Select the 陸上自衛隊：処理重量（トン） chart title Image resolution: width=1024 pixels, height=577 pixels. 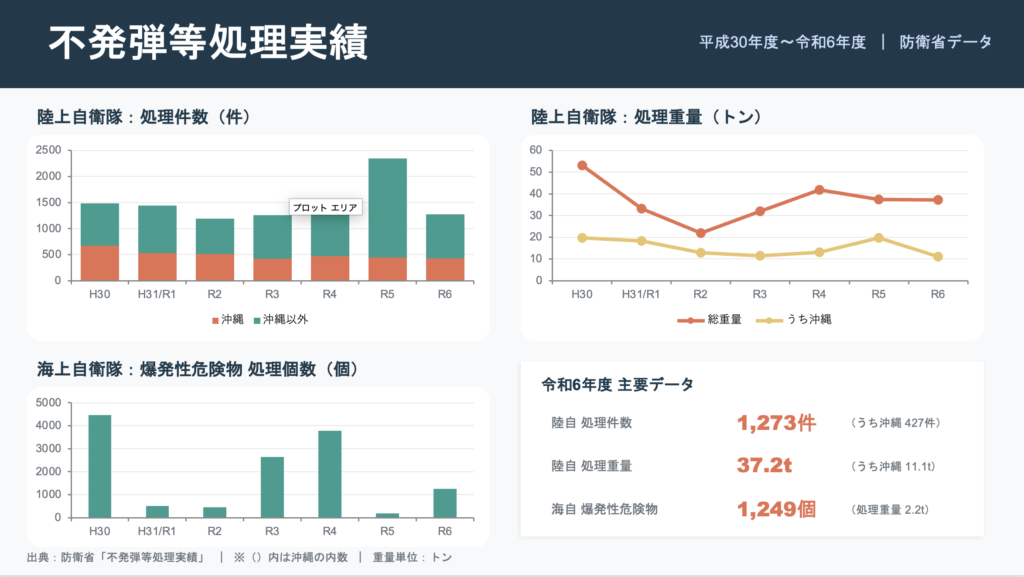[x=647, y=117]
